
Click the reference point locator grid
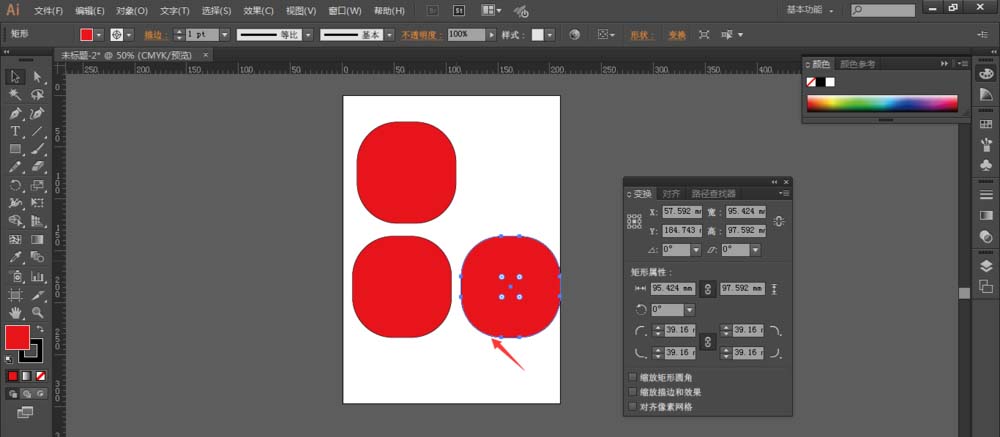click(634, 221)
